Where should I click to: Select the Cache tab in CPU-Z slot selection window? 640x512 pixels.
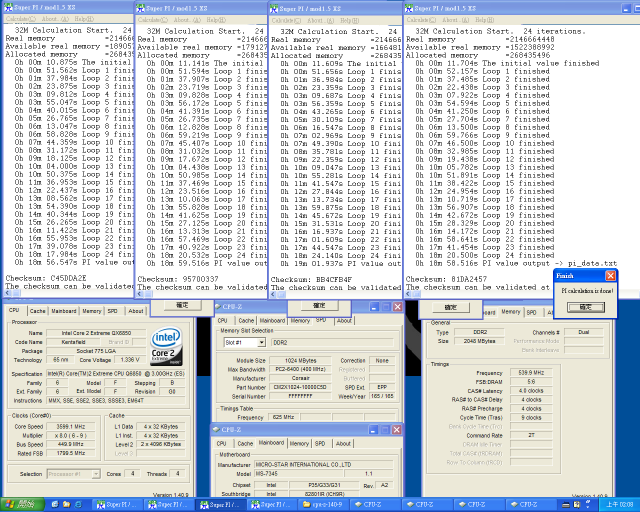coord(246,321)
